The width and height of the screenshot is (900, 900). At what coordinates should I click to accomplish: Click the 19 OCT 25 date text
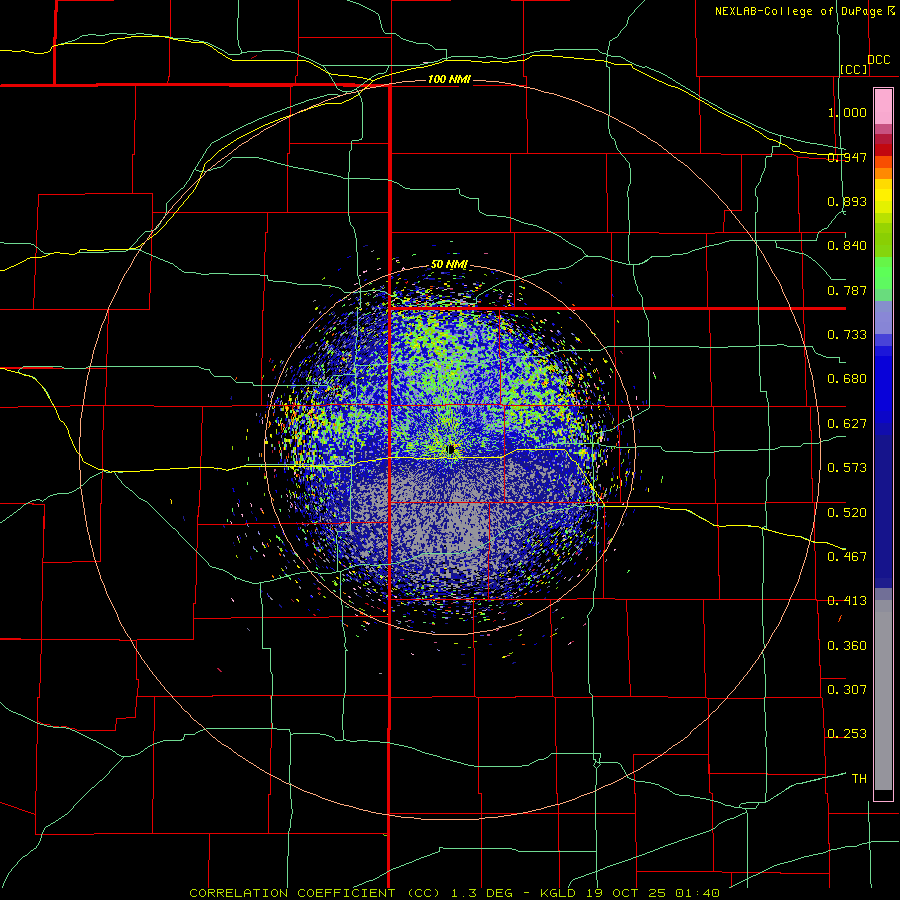coord(626,893)
